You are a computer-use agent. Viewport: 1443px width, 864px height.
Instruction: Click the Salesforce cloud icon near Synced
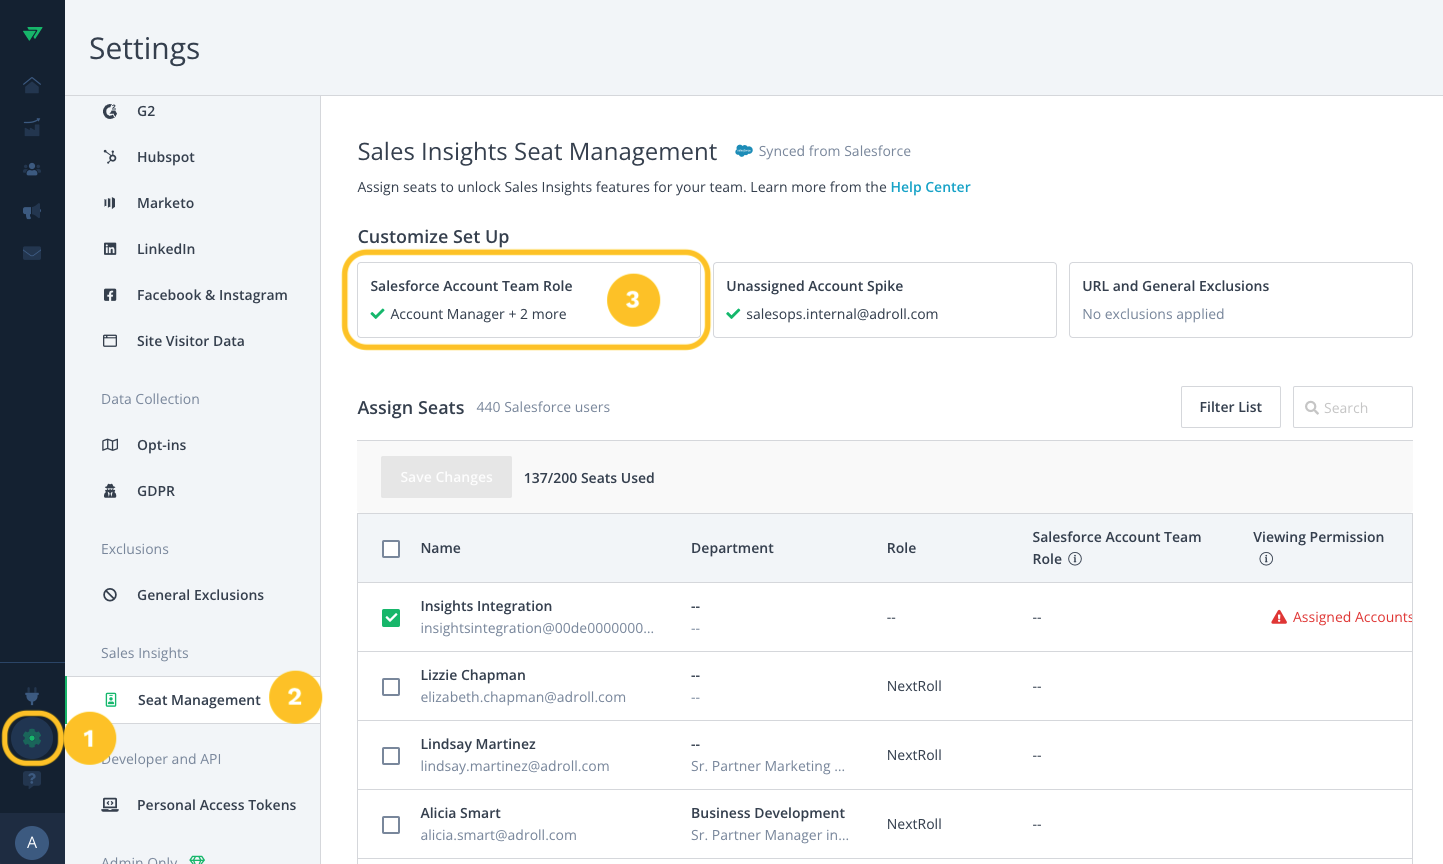pyautogui.click(x=744, y=151)
